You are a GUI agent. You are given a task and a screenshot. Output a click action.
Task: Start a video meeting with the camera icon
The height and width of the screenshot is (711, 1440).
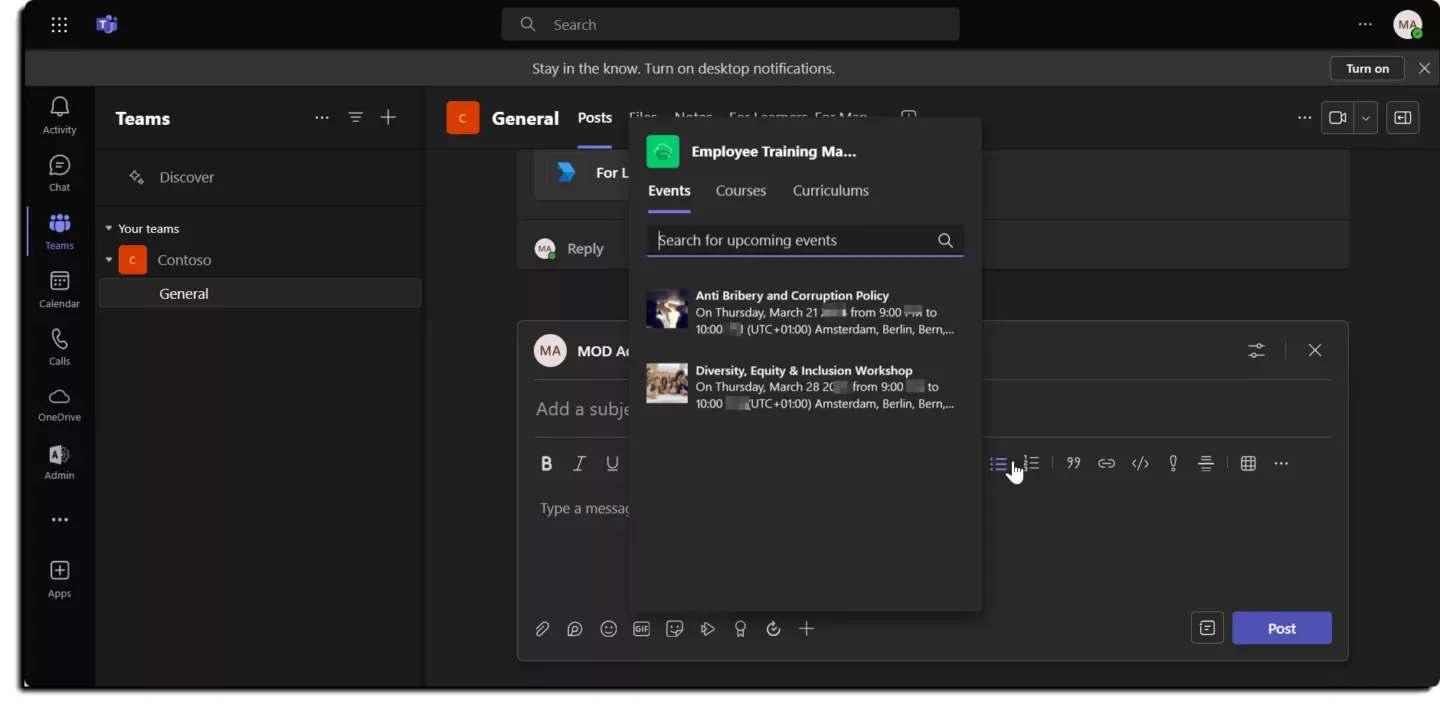pyautogui.click(x=1337, y=118)
